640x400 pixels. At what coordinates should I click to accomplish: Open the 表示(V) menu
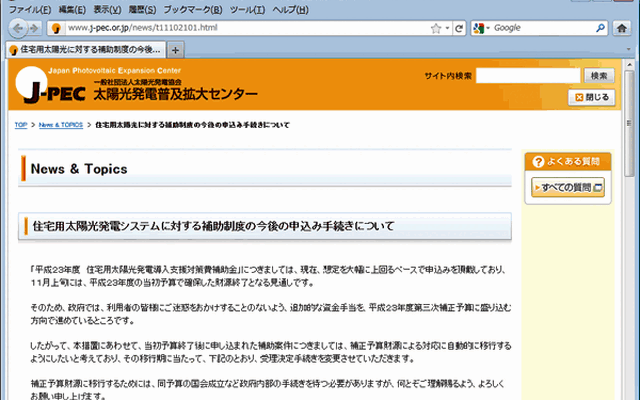107,9
